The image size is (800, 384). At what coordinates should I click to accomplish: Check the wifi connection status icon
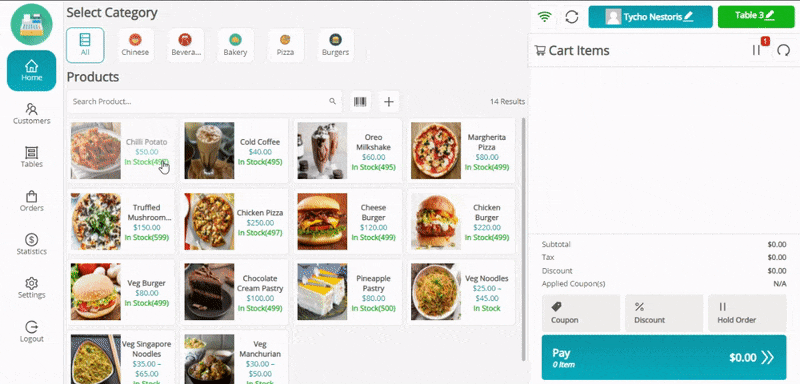(x=545, y=17)
